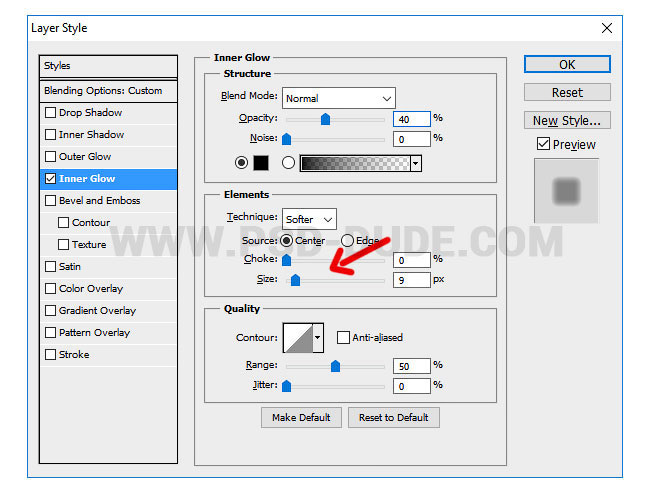Click the New Style... button
The width and height of the screenshot is (650, 495).
click(x=567, y=120)
